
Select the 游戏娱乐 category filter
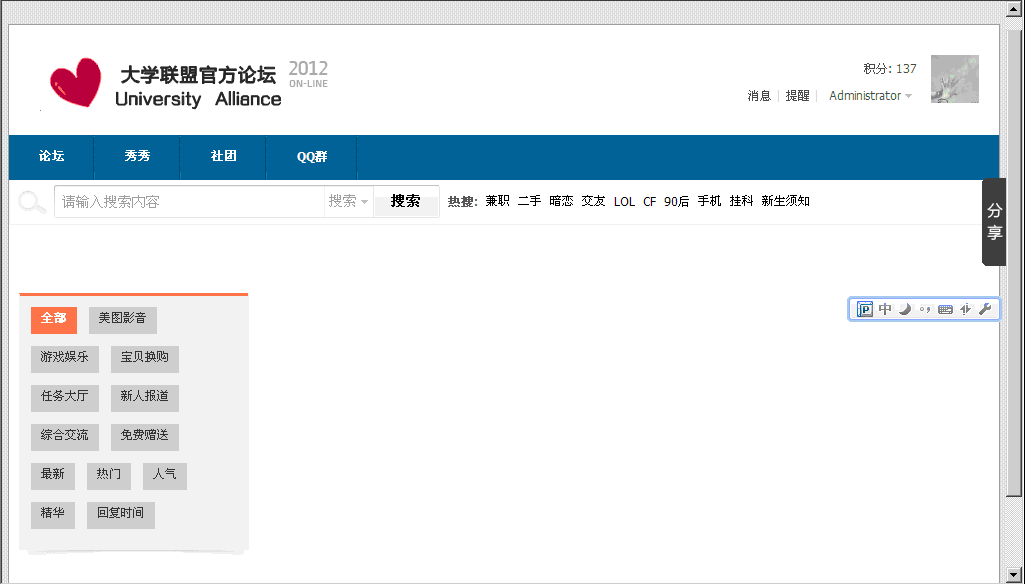point(65,360)
